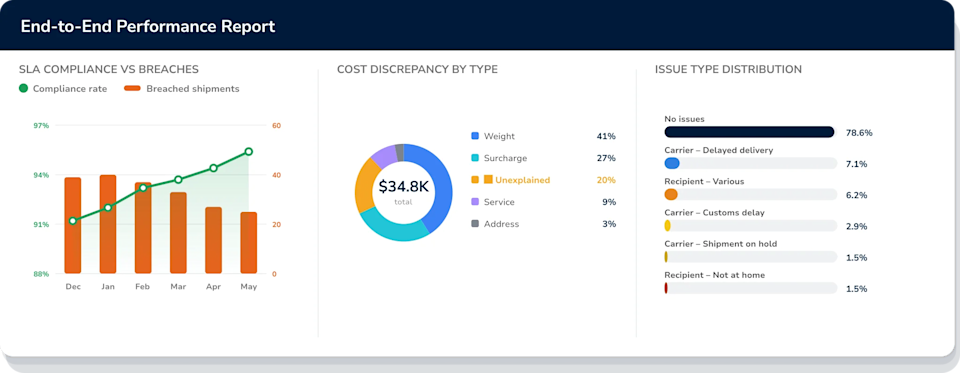
Task: Click the 20% Unexplained value
Action: (x=606, y=180)
